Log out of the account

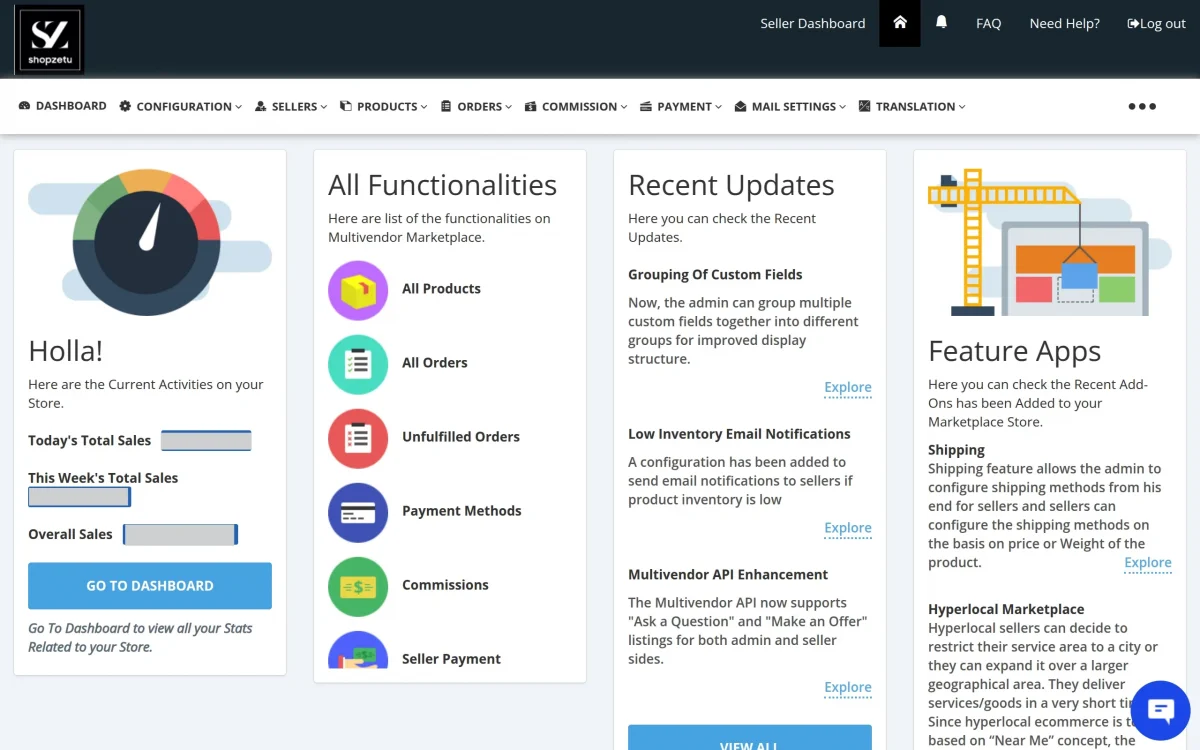(1156, 23)
